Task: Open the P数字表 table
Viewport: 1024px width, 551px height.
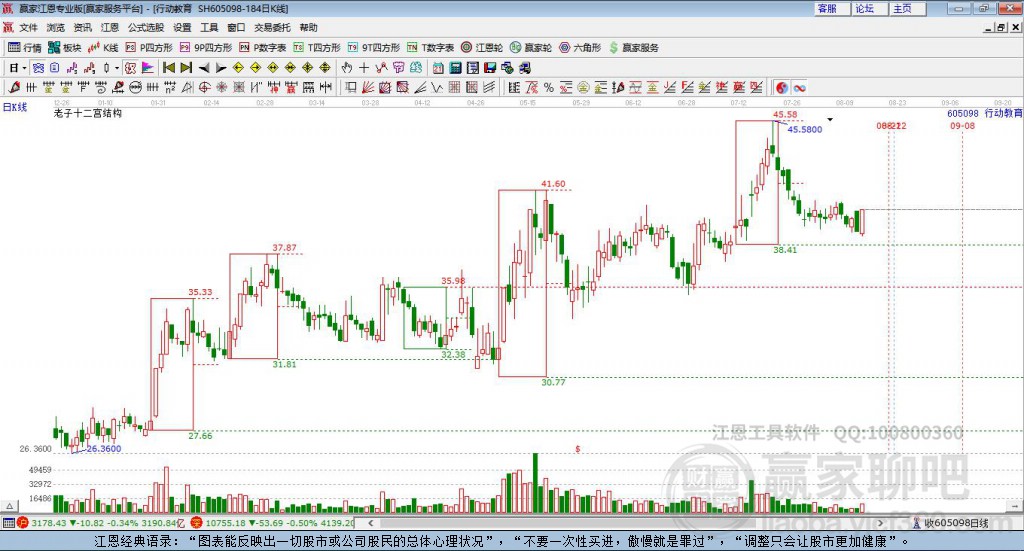Action: click(263, 48)
